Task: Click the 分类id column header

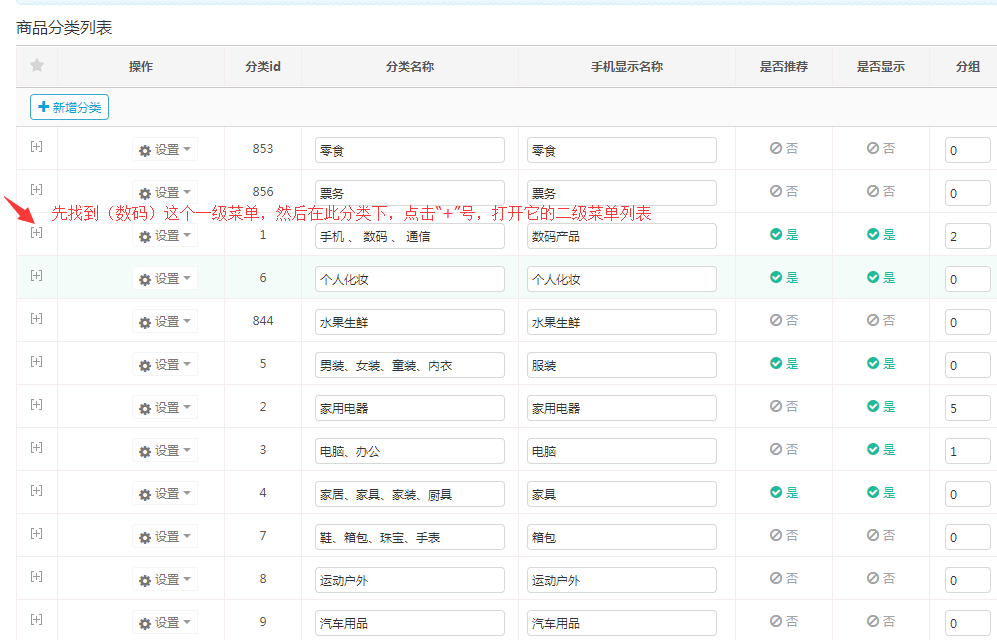Action: pyautogui.click(x=263, y=66)
